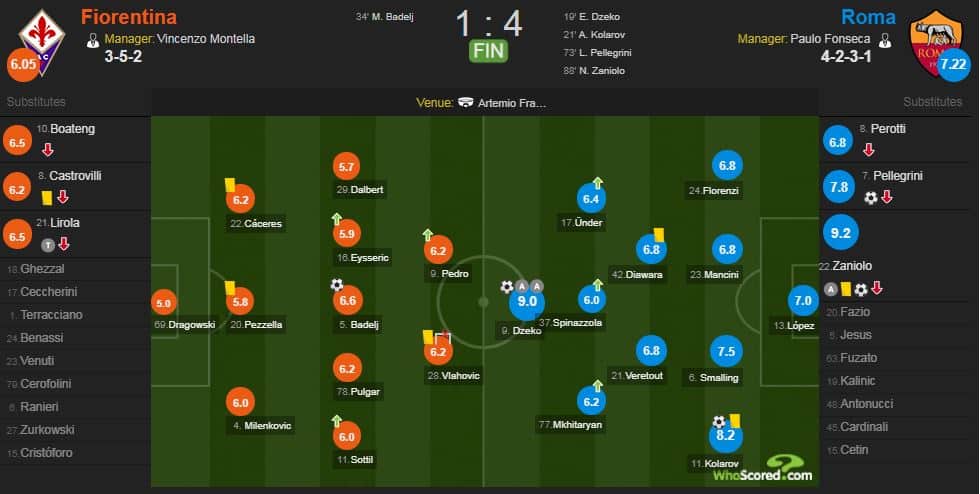Click the WhoScored.com logo
Viewport: 980px width, 494px height.
click(763, 468)
